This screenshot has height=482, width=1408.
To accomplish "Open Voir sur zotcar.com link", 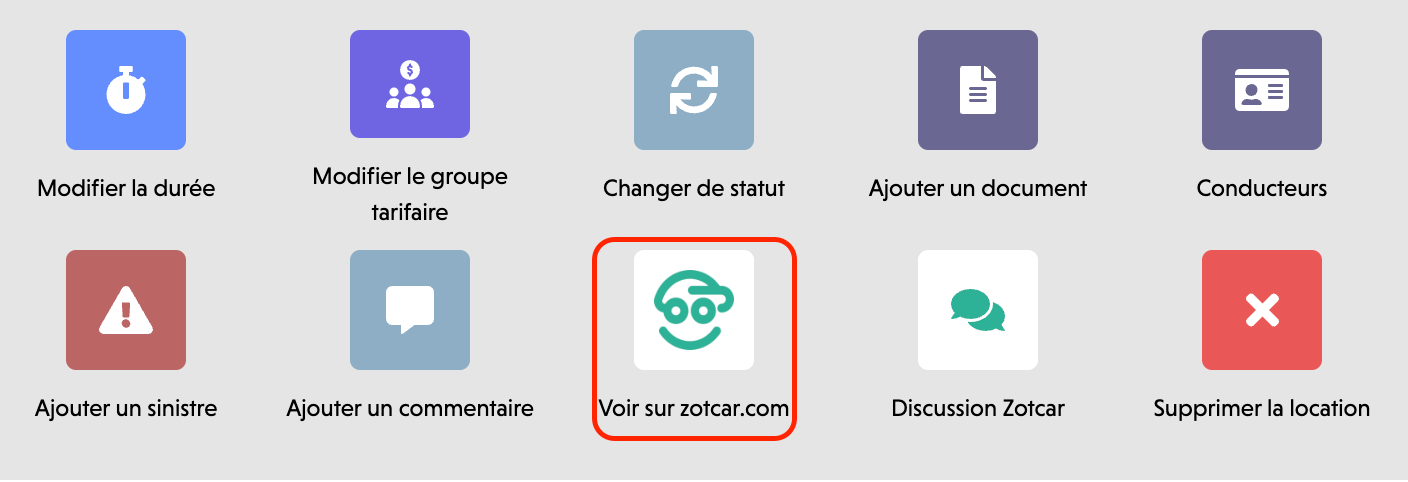I will 694,408.
